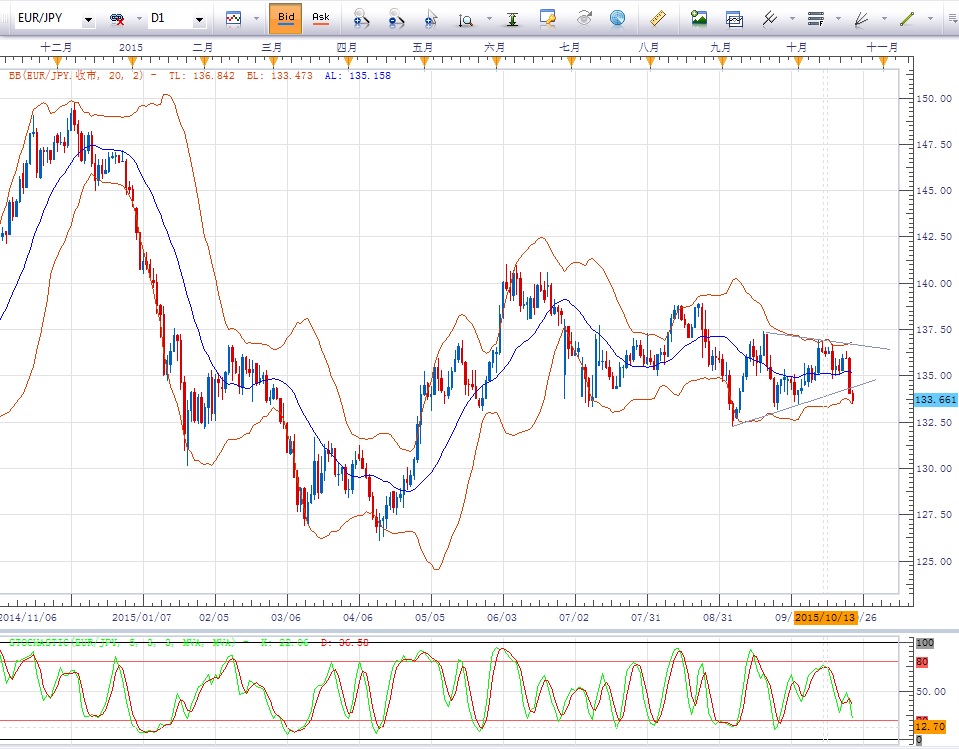
Task: Click the STOCHASTIC indicator label
Action: point(80,641)
